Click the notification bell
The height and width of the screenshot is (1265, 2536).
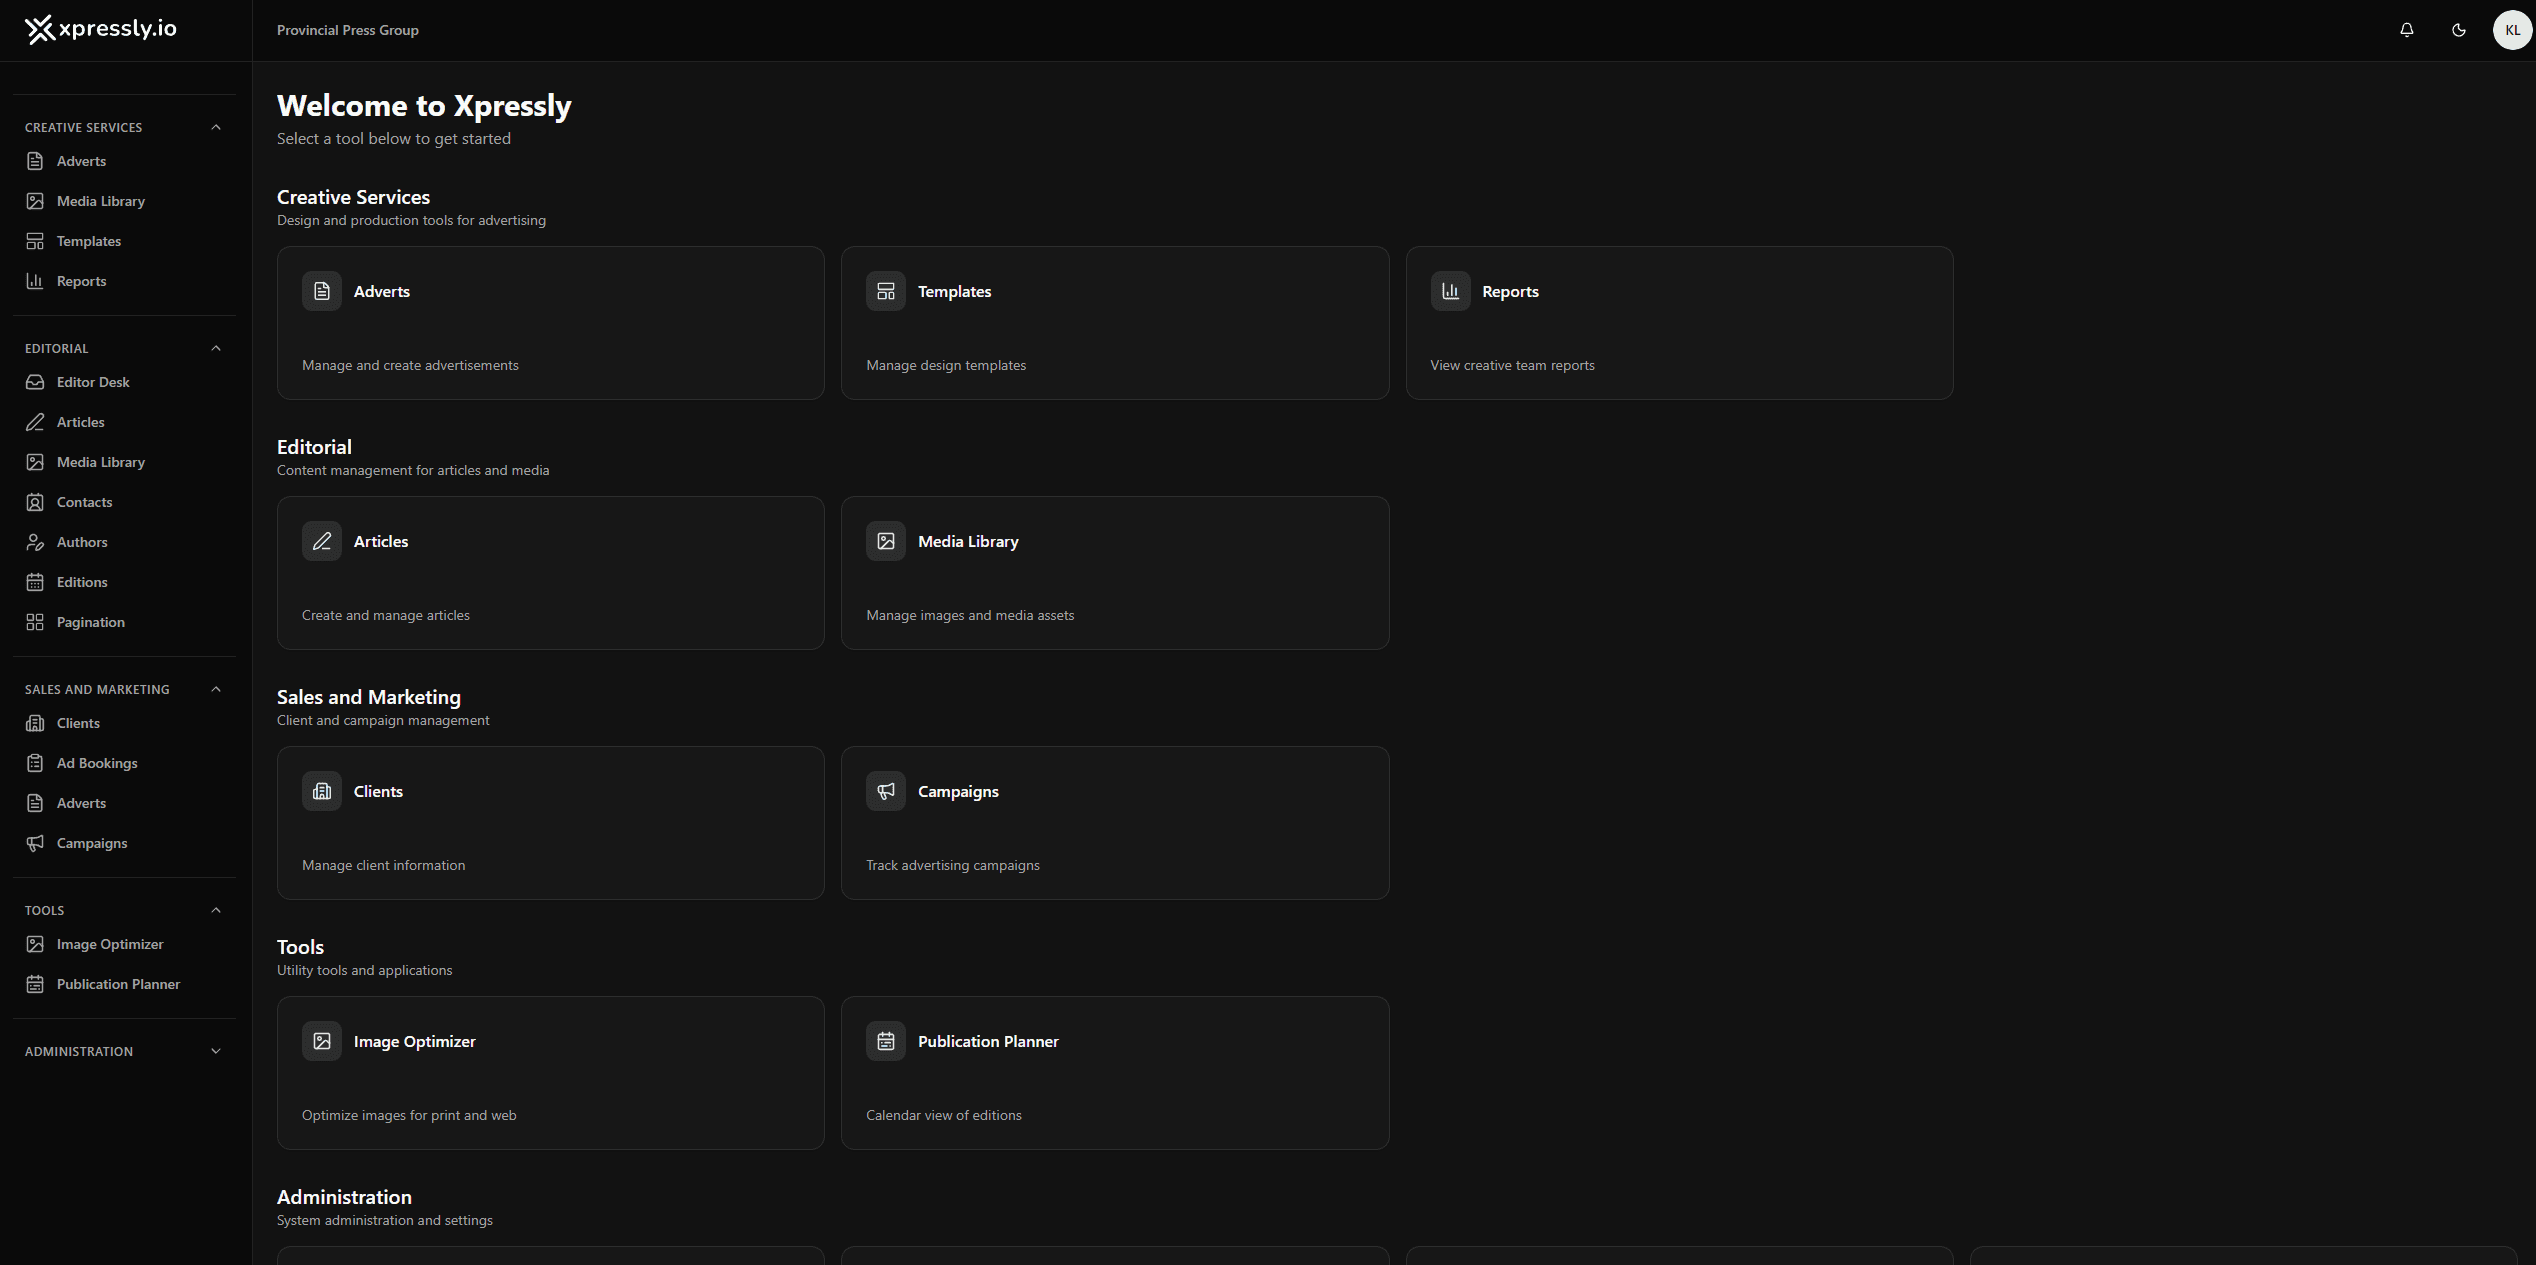click(x=2407, y=30)
